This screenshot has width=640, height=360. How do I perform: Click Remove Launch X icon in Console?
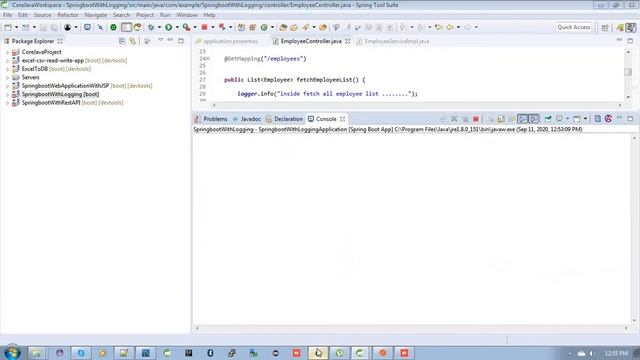point(454,119)
